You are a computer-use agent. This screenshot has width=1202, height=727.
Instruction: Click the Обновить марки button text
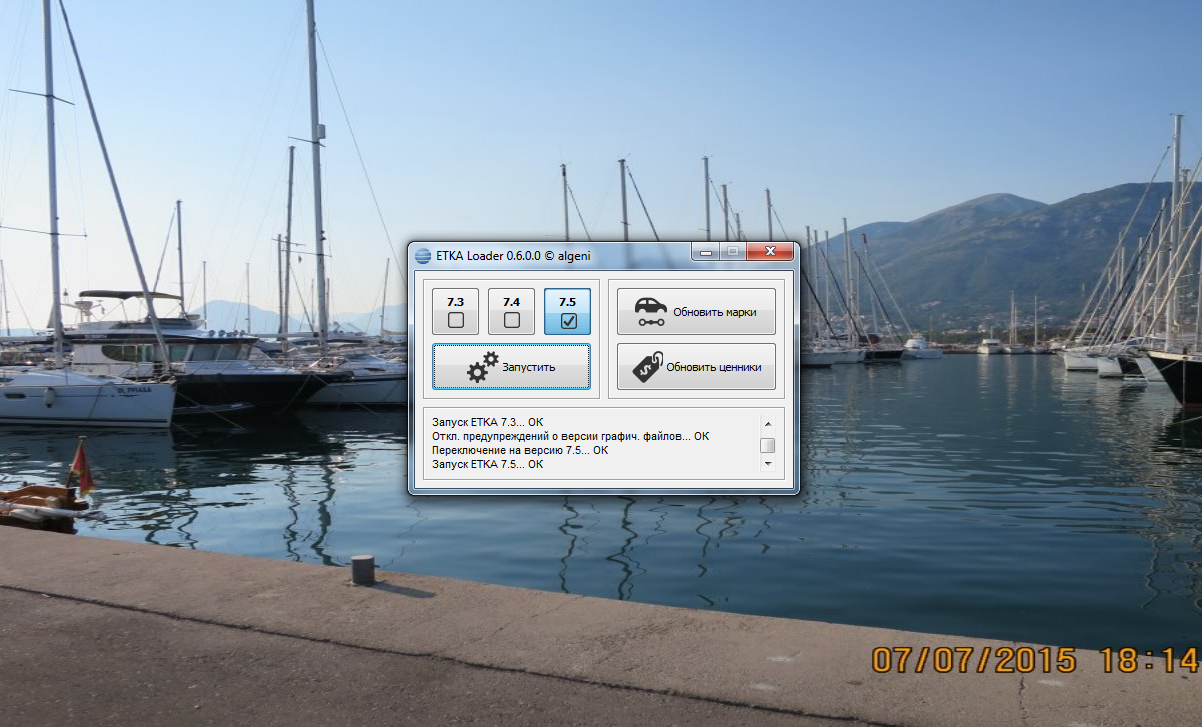point(714,312)
